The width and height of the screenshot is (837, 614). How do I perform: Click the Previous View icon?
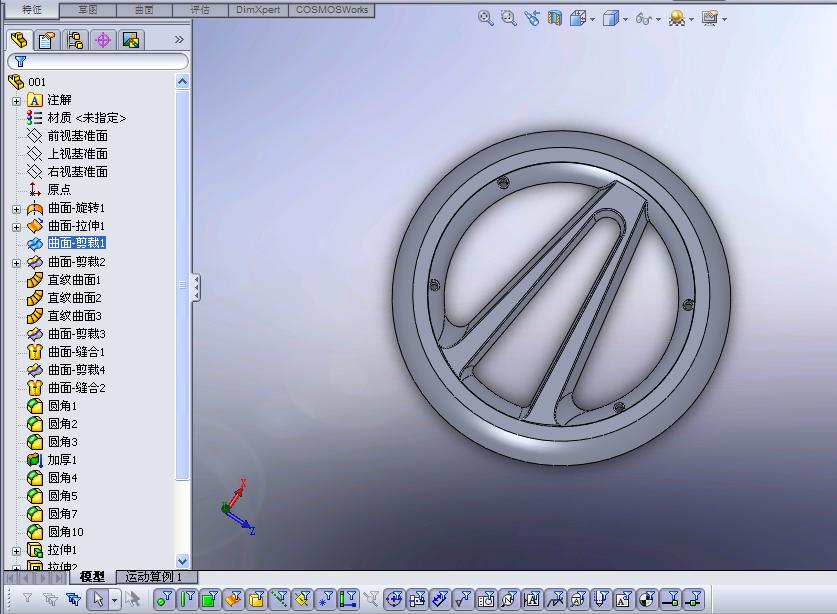532,19
